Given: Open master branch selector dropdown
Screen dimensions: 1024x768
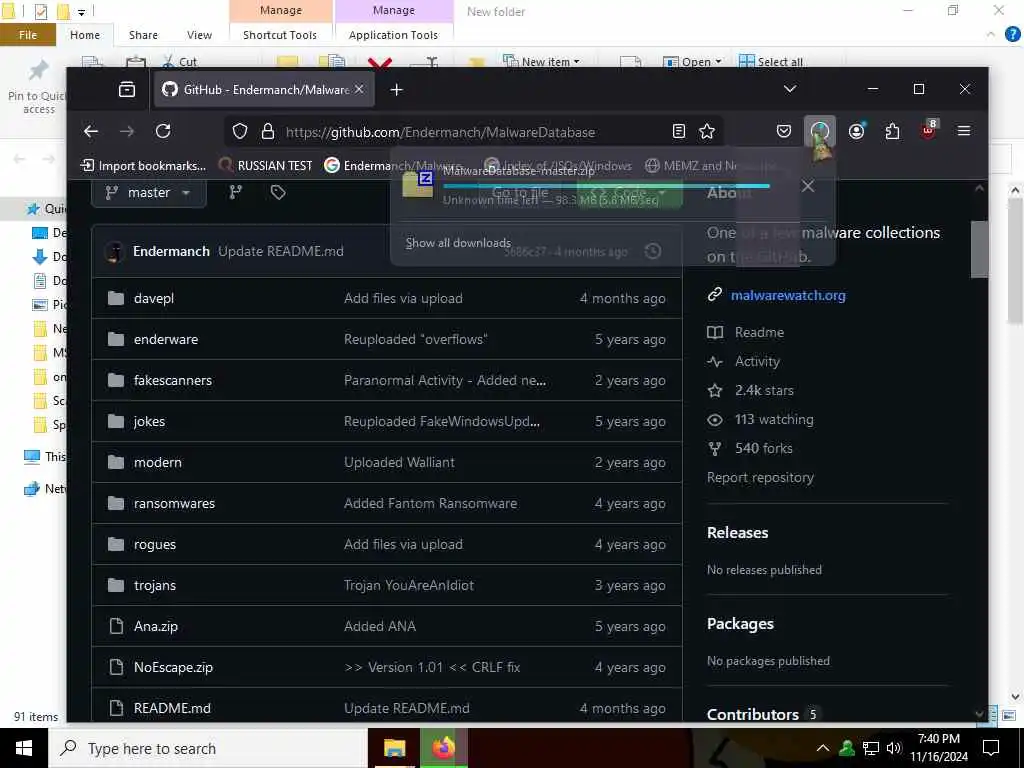Looking at the screenshot, I should [149, 193].
